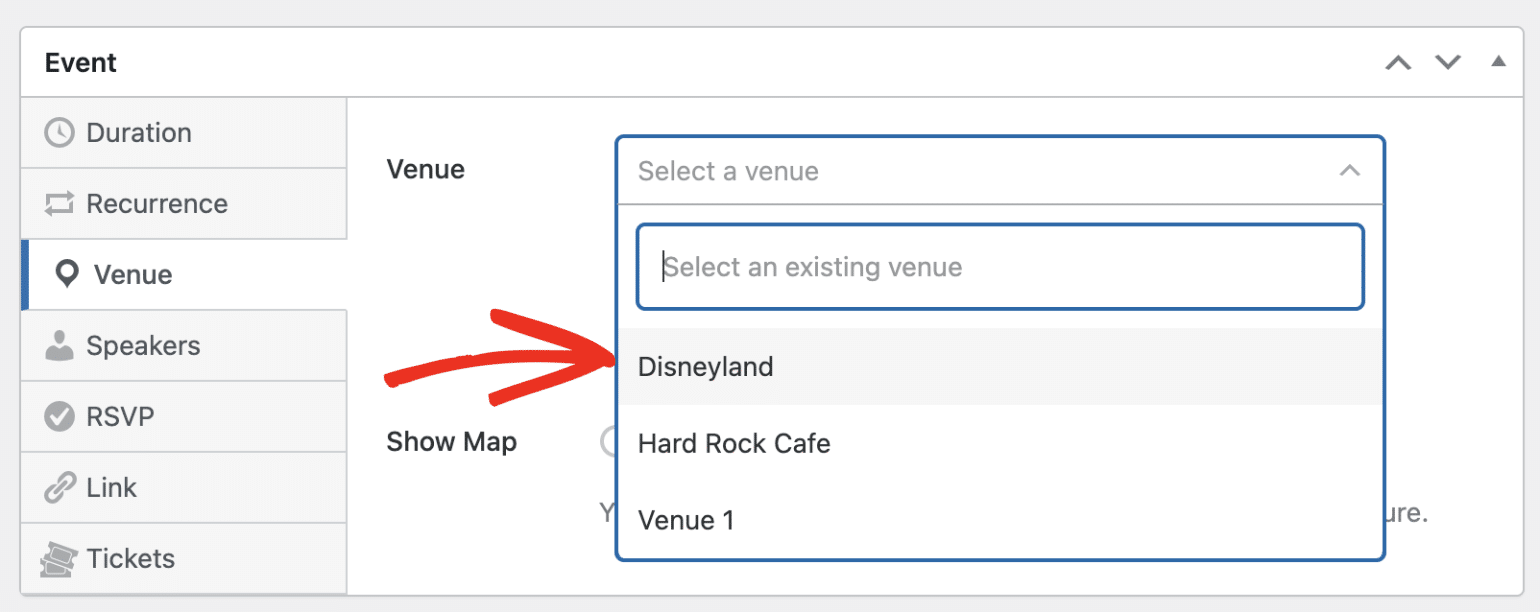Viewport: 1540px width, 612px height.
Task: Toggle the Show Map radio option
Action: pos(608,442)
